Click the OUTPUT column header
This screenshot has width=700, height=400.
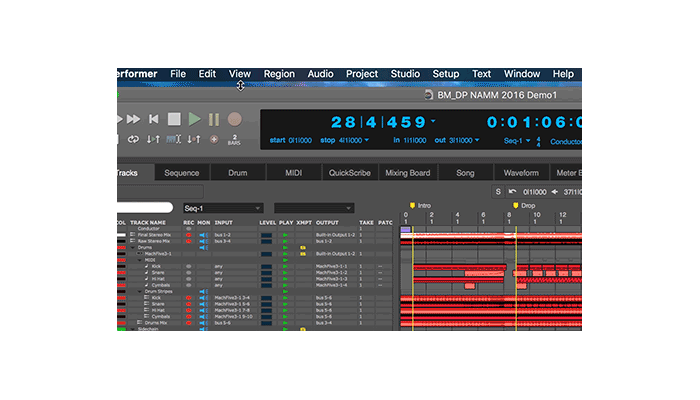327,222
